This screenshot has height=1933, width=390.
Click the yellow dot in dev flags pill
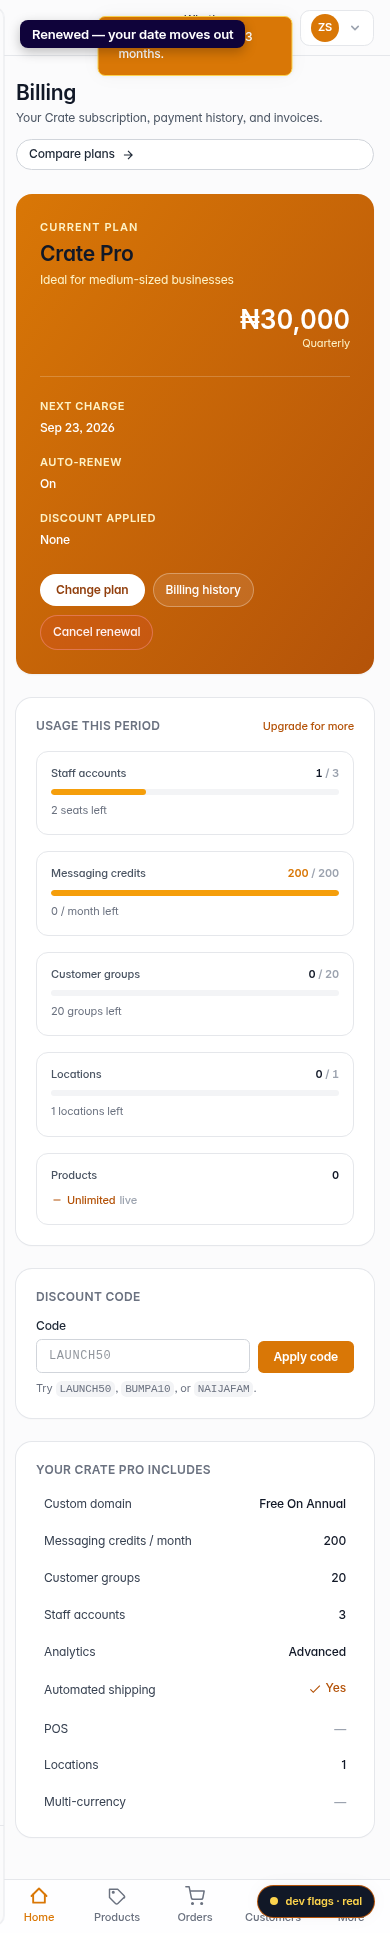(274, 1901)
